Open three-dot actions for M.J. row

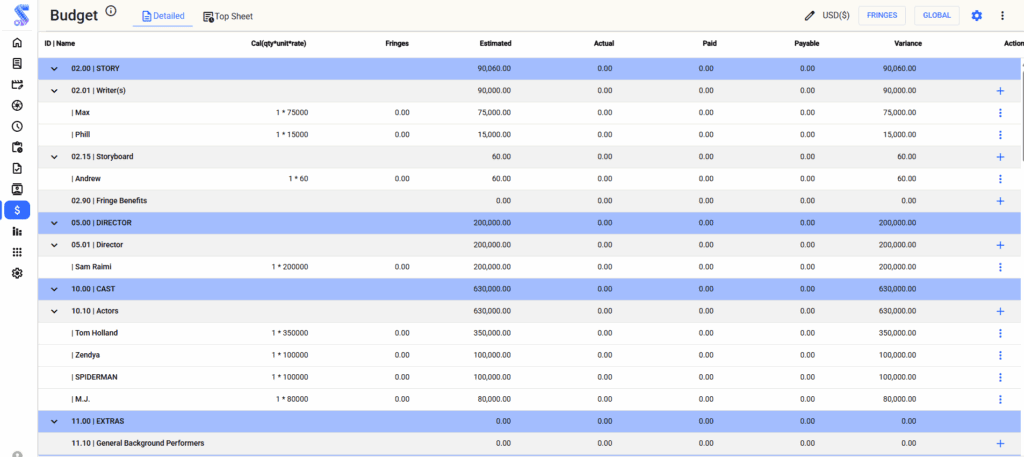click(1000, 400)
